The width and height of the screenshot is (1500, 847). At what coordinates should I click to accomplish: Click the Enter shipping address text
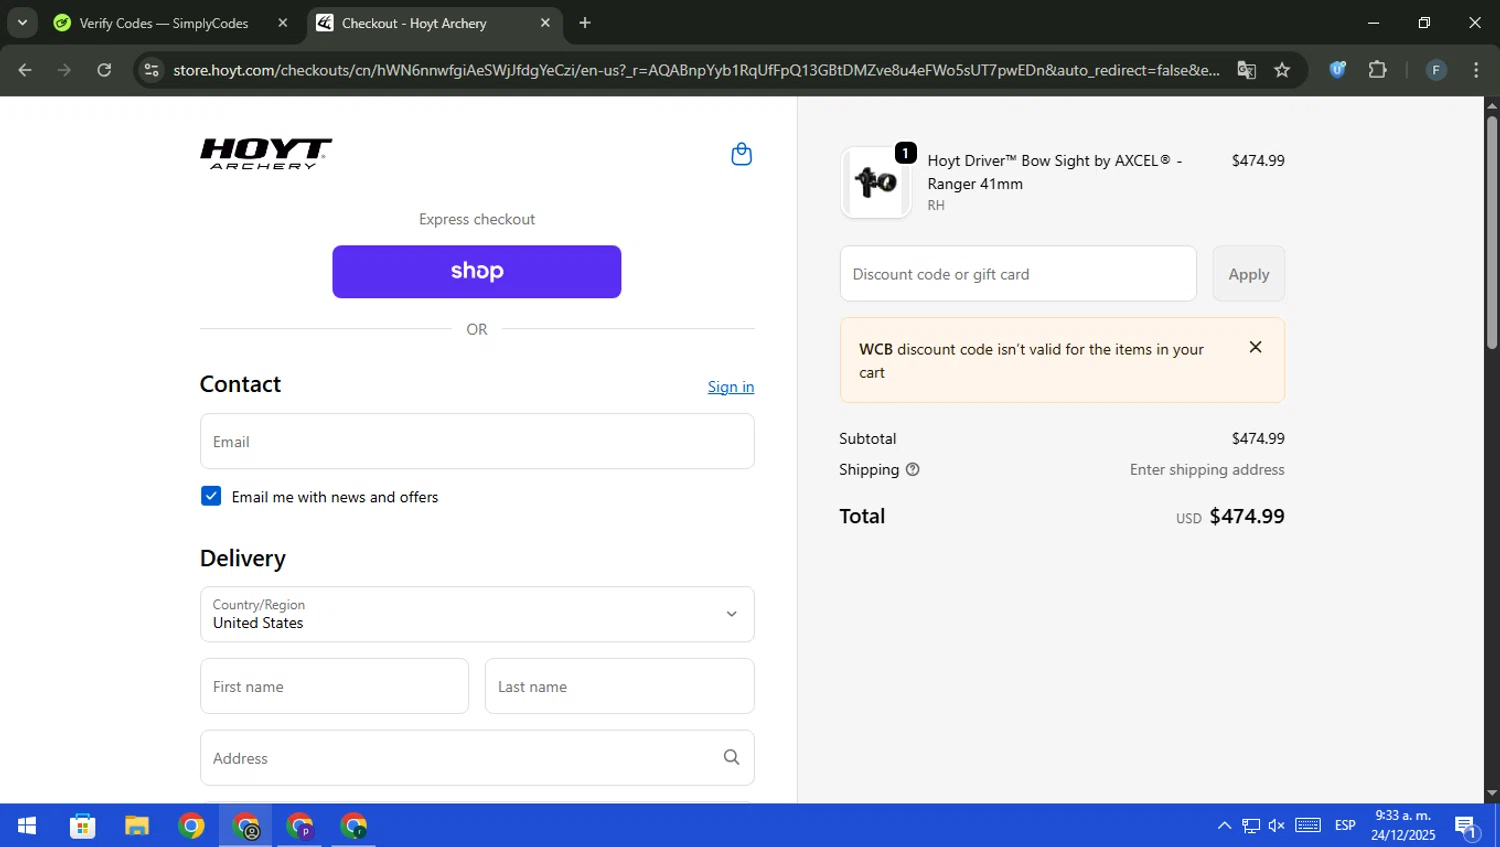(1207, 469)
